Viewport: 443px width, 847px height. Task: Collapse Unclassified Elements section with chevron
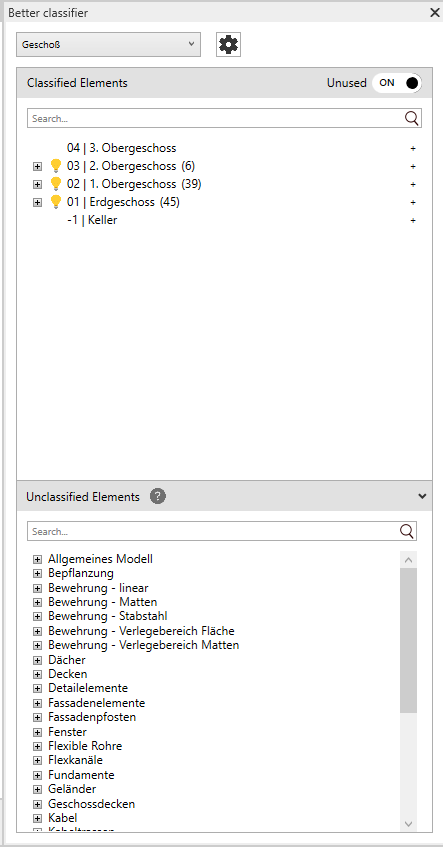click(x=422, y=496)
